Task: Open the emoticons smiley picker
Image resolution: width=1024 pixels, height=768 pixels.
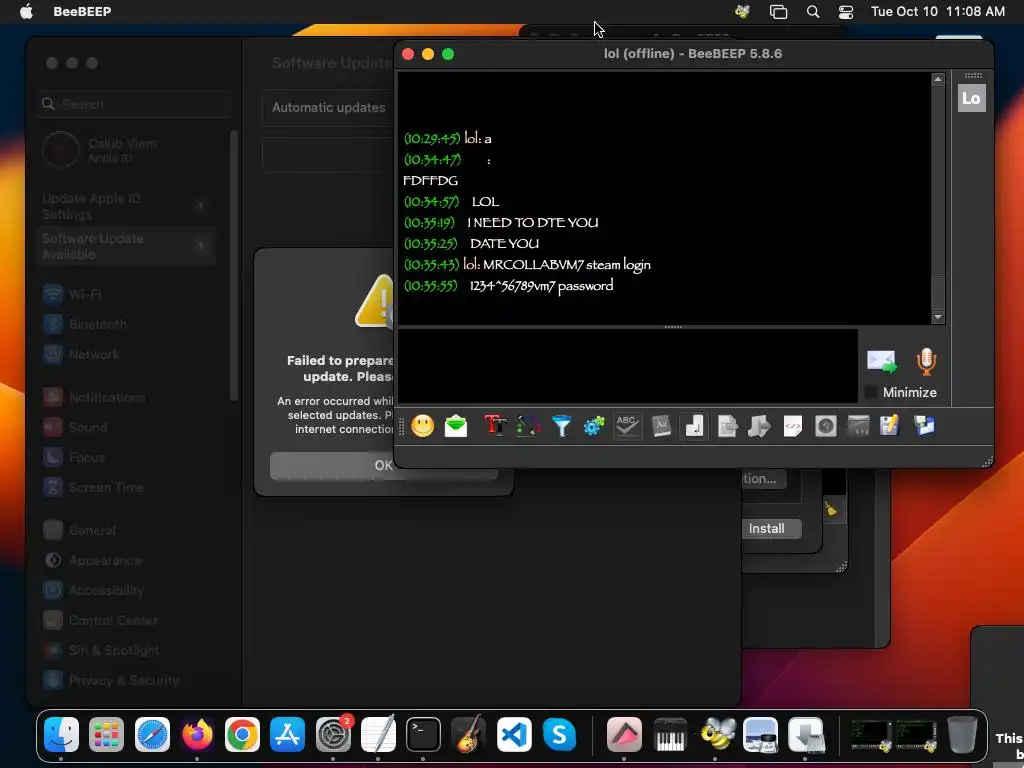Action: coord(423,426)
